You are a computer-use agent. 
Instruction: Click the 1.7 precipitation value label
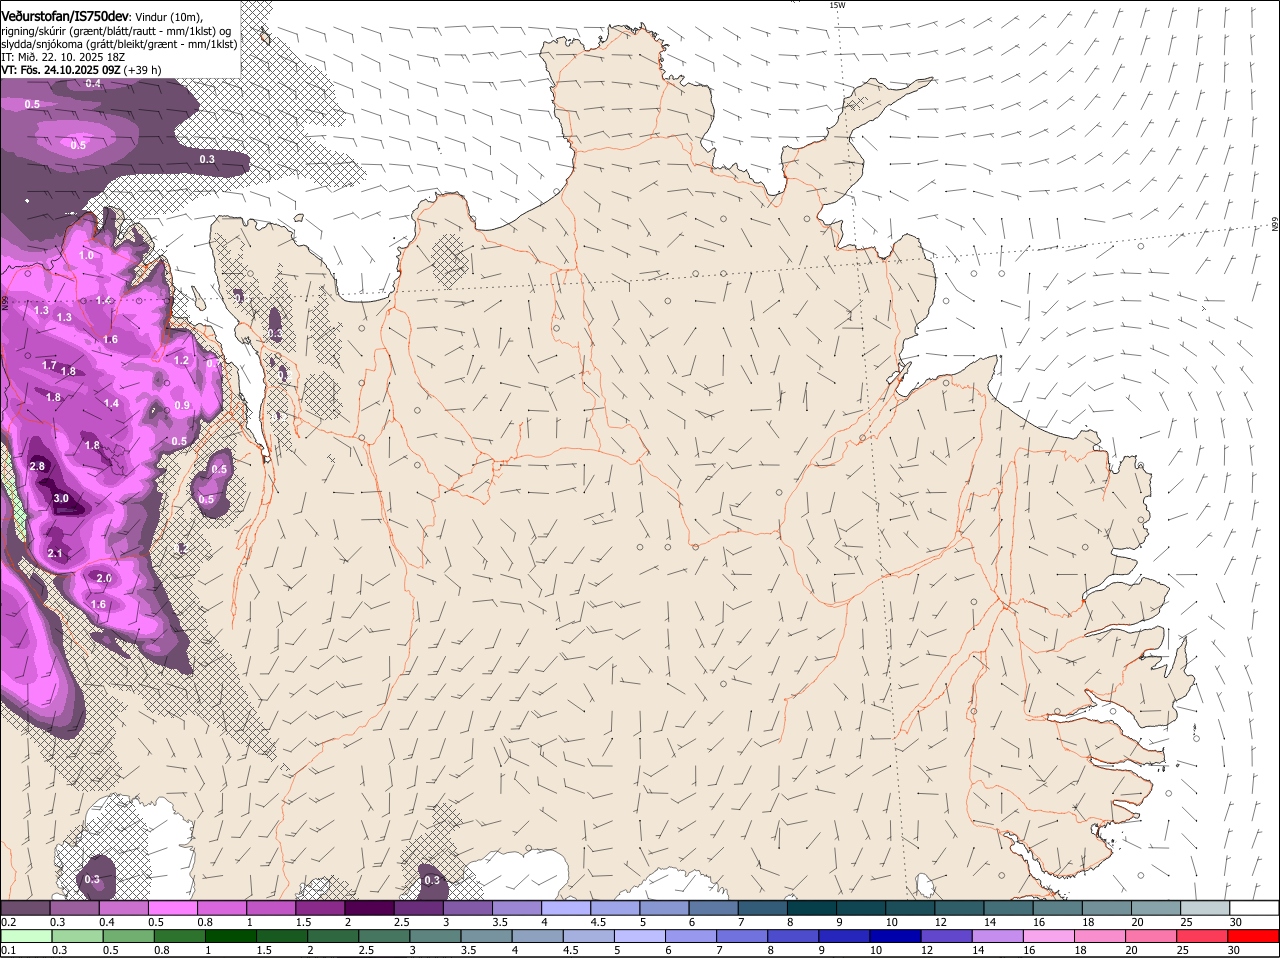click(49, 365)
